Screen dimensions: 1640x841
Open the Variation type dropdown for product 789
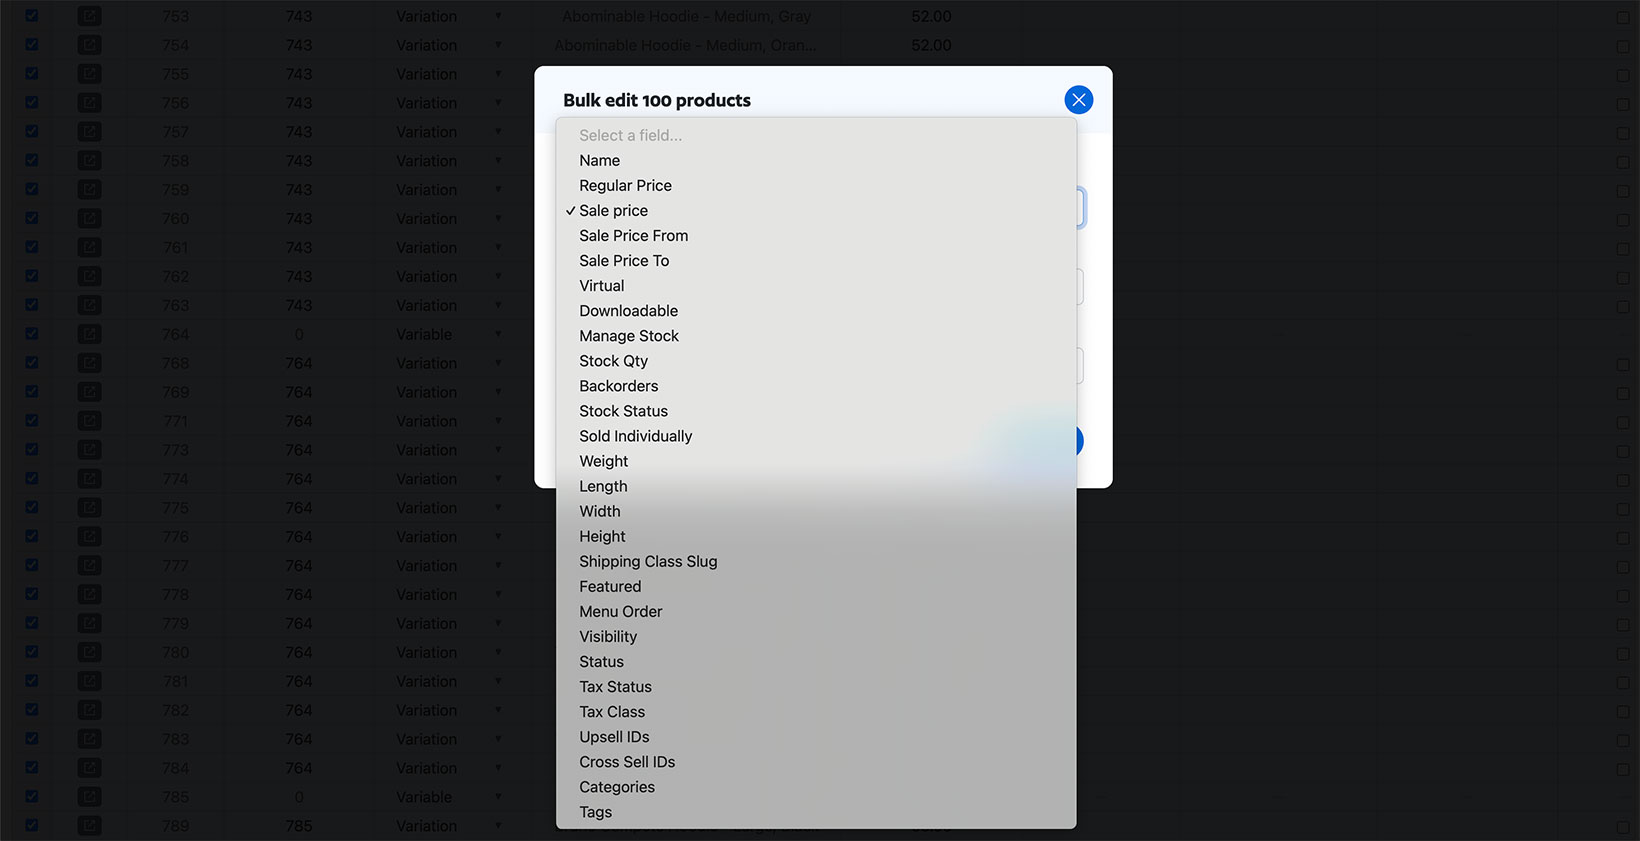[x=499, y=826]
